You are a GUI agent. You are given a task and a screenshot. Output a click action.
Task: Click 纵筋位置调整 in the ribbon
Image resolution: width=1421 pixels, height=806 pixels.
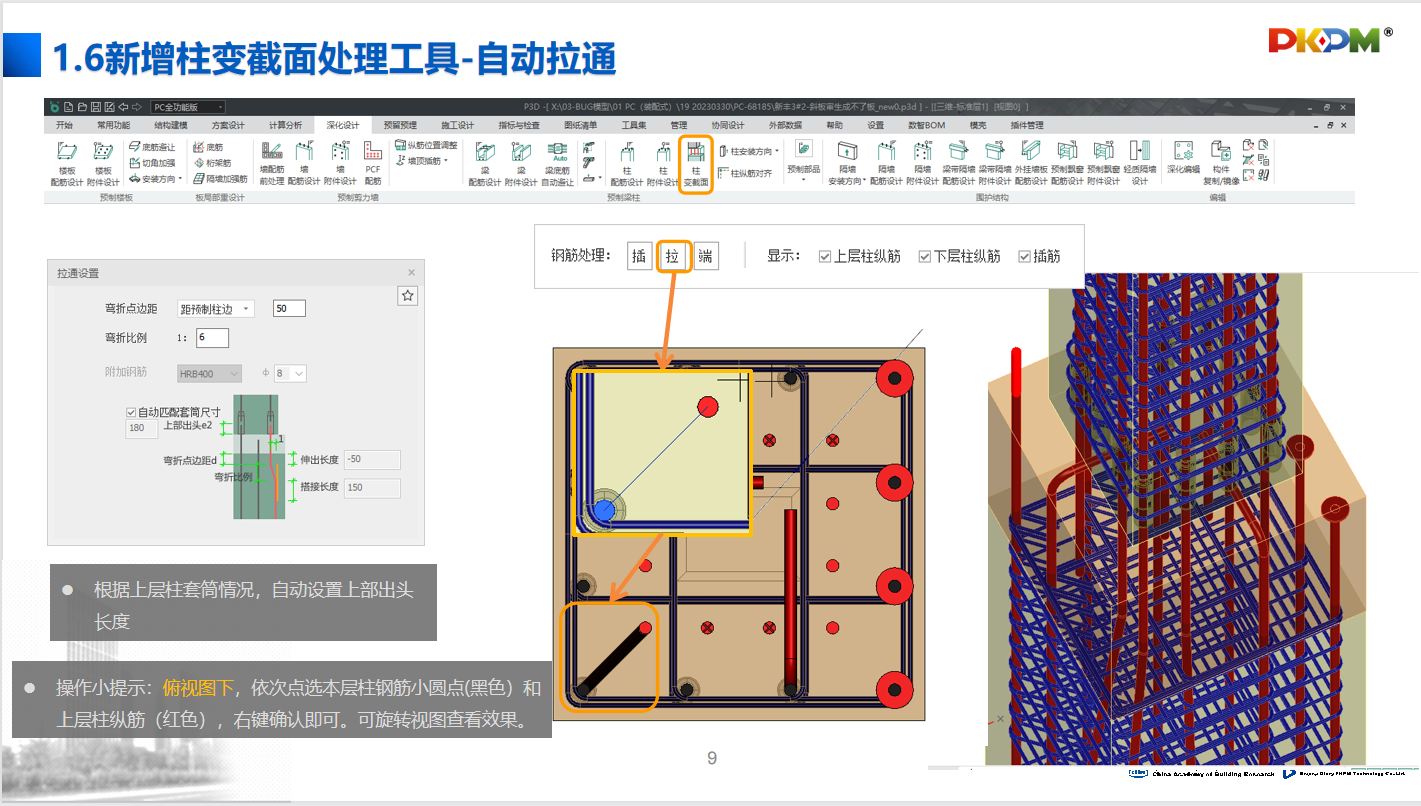pyautogui.click(x=426, y=146)
